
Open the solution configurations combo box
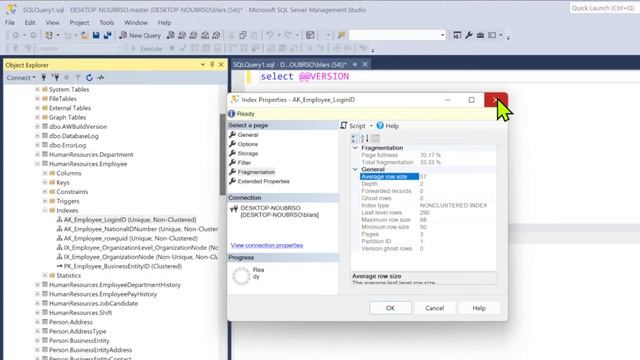(397, 35)
